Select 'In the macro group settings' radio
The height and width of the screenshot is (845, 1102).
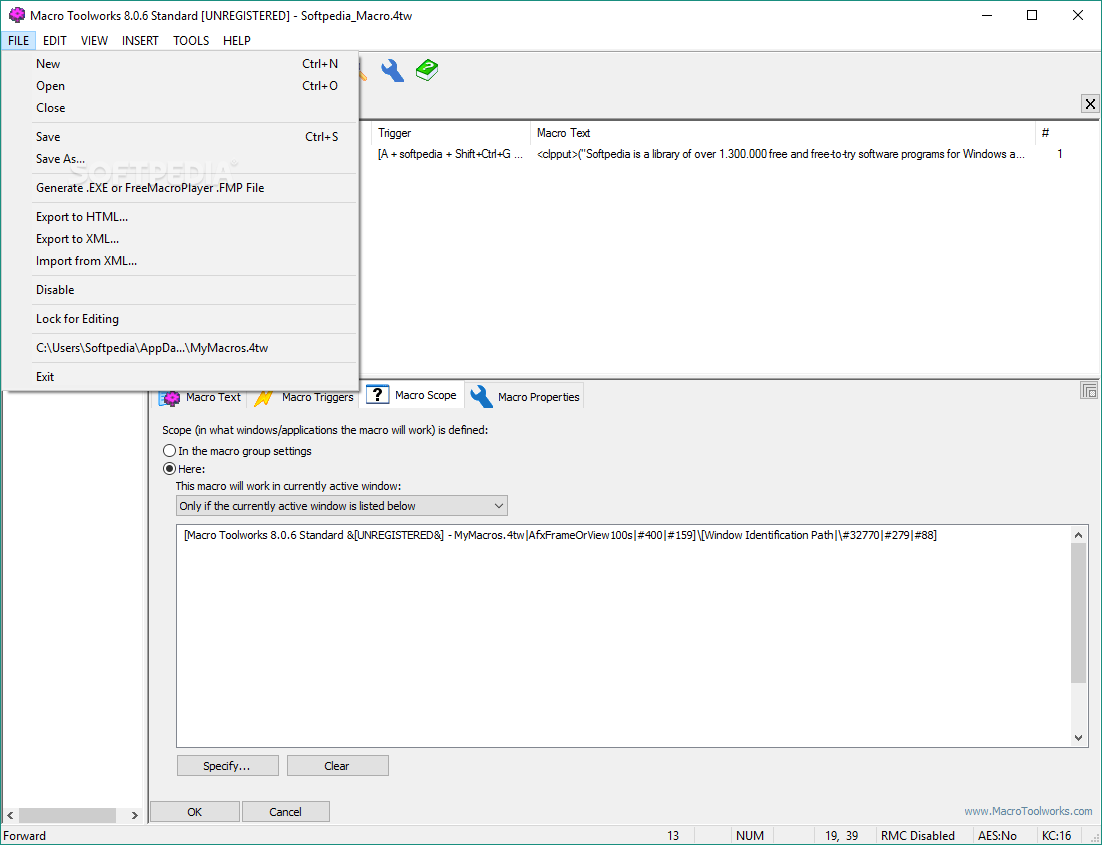238,451
